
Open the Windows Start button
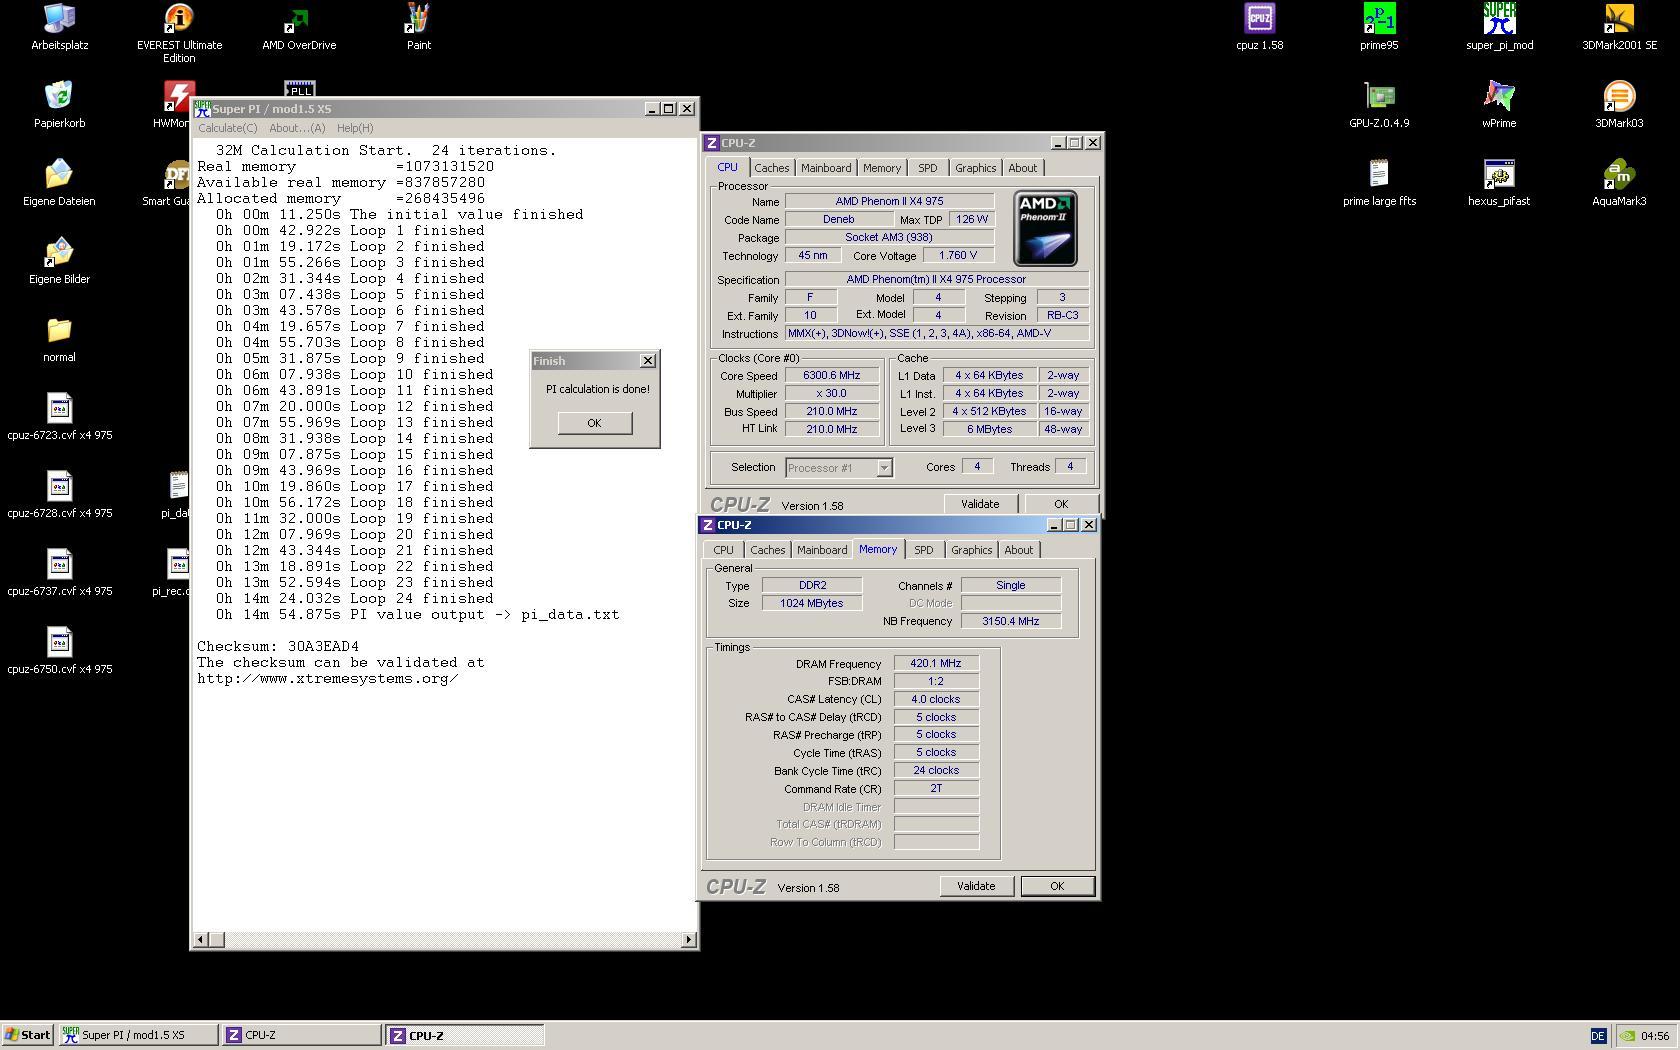(x=28, y=1035)
